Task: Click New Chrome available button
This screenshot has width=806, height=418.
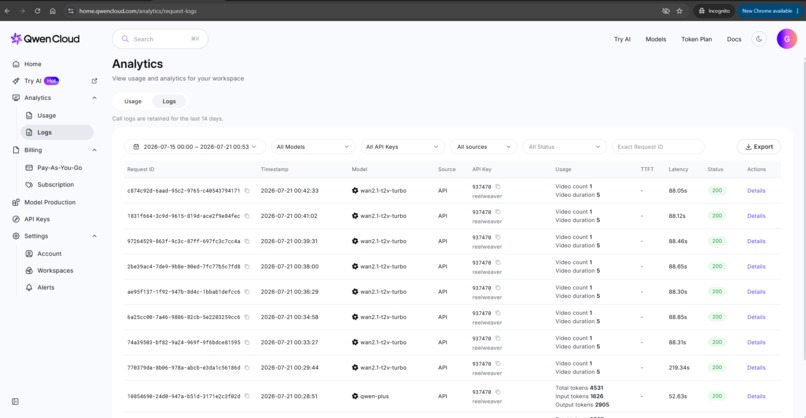Action: [770, 11]
